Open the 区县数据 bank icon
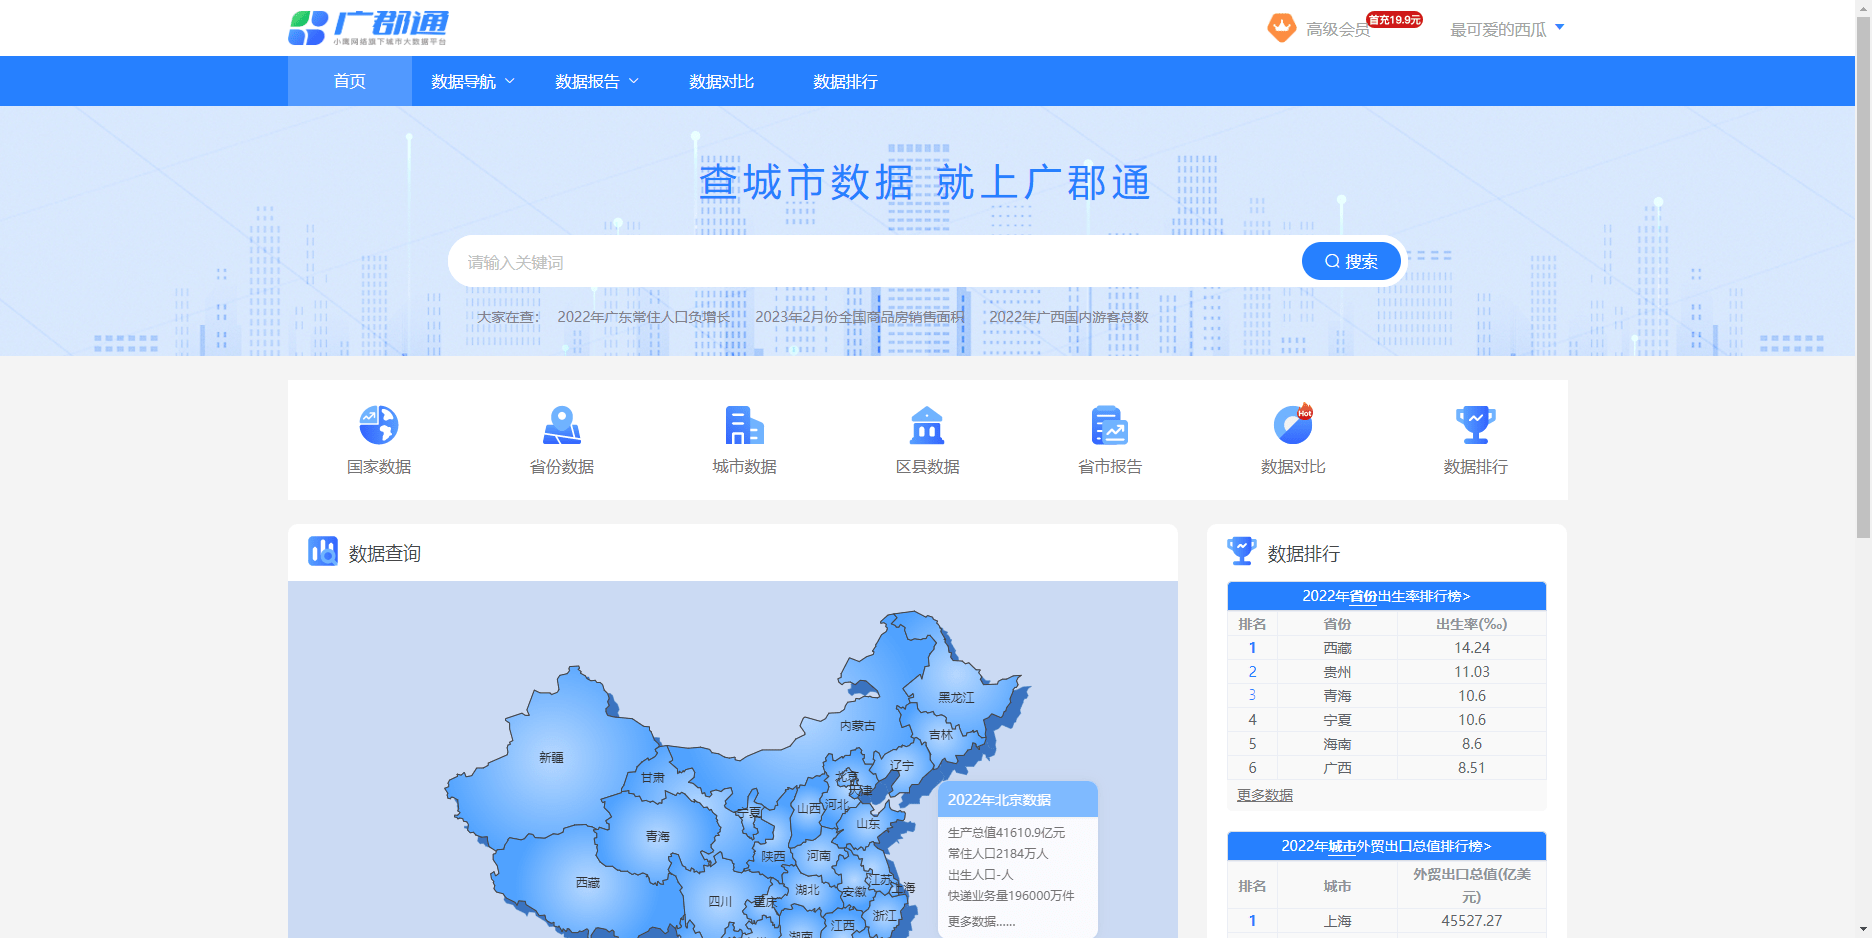Screen dimensions: 1872x938 pos(927,425)
